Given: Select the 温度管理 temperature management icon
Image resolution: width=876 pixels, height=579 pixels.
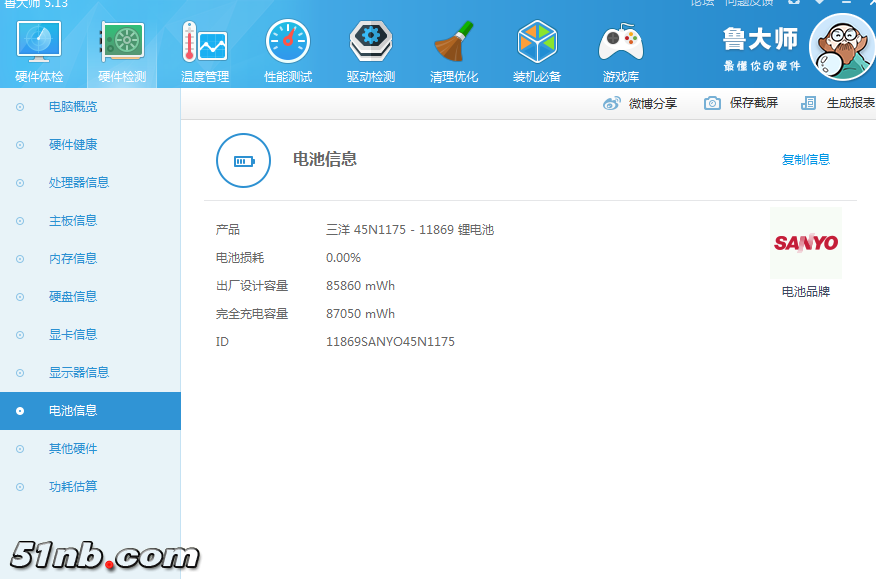Looking at the screenshot, I should [204, 44].
